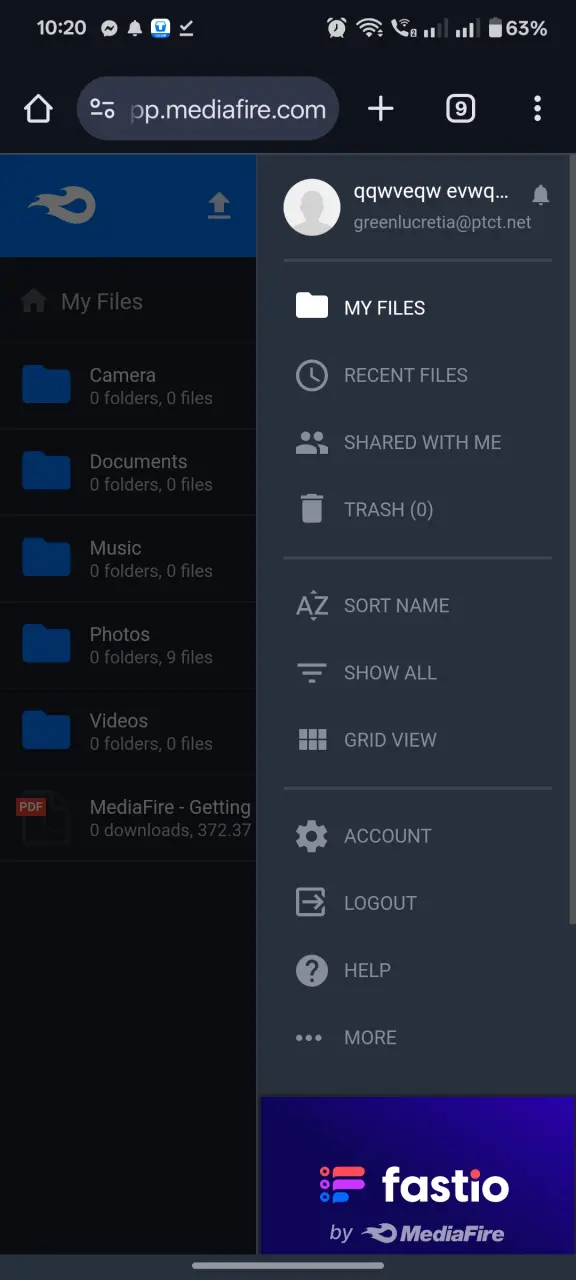Open the Photos folder with 9 files
576x1280 pixels.
(x=128, y=645)
